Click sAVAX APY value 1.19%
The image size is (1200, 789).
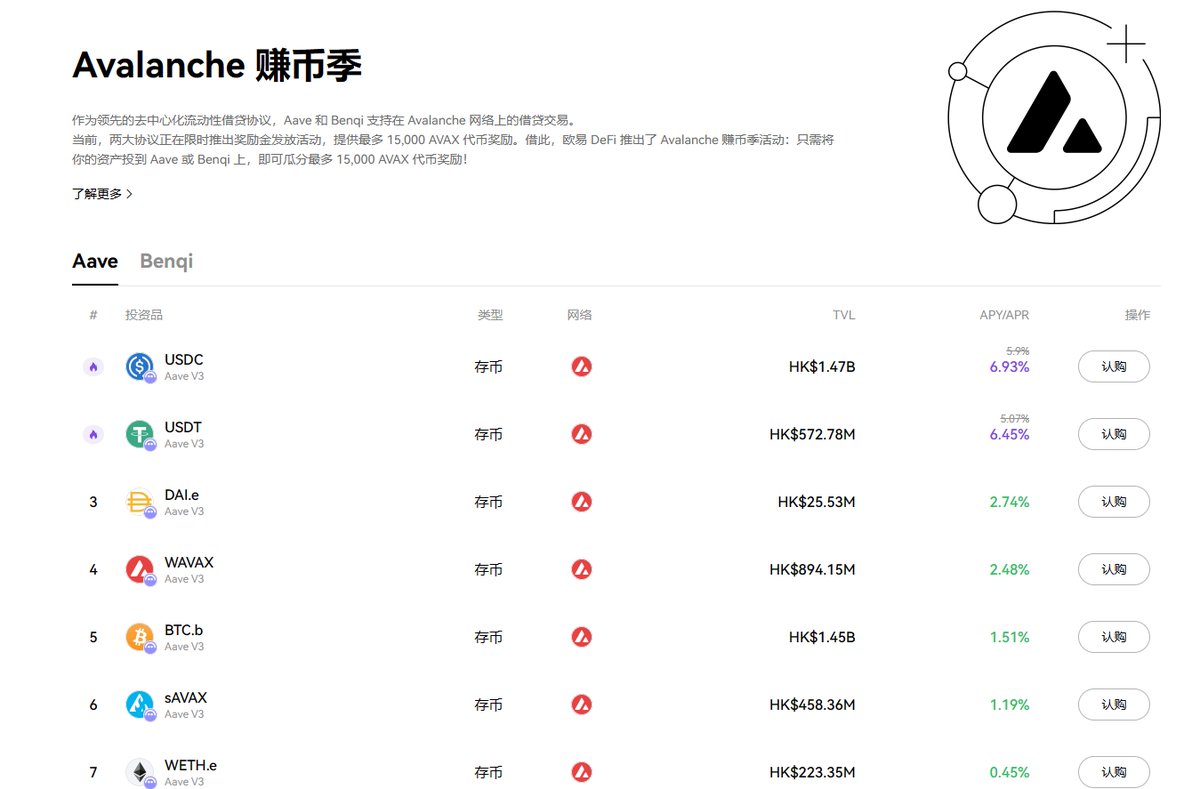1009,705
